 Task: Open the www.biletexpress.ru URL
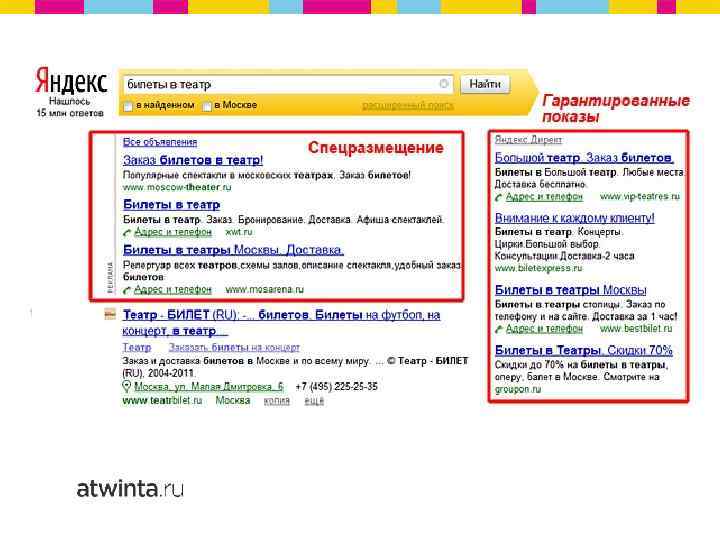tap(538, 268)
